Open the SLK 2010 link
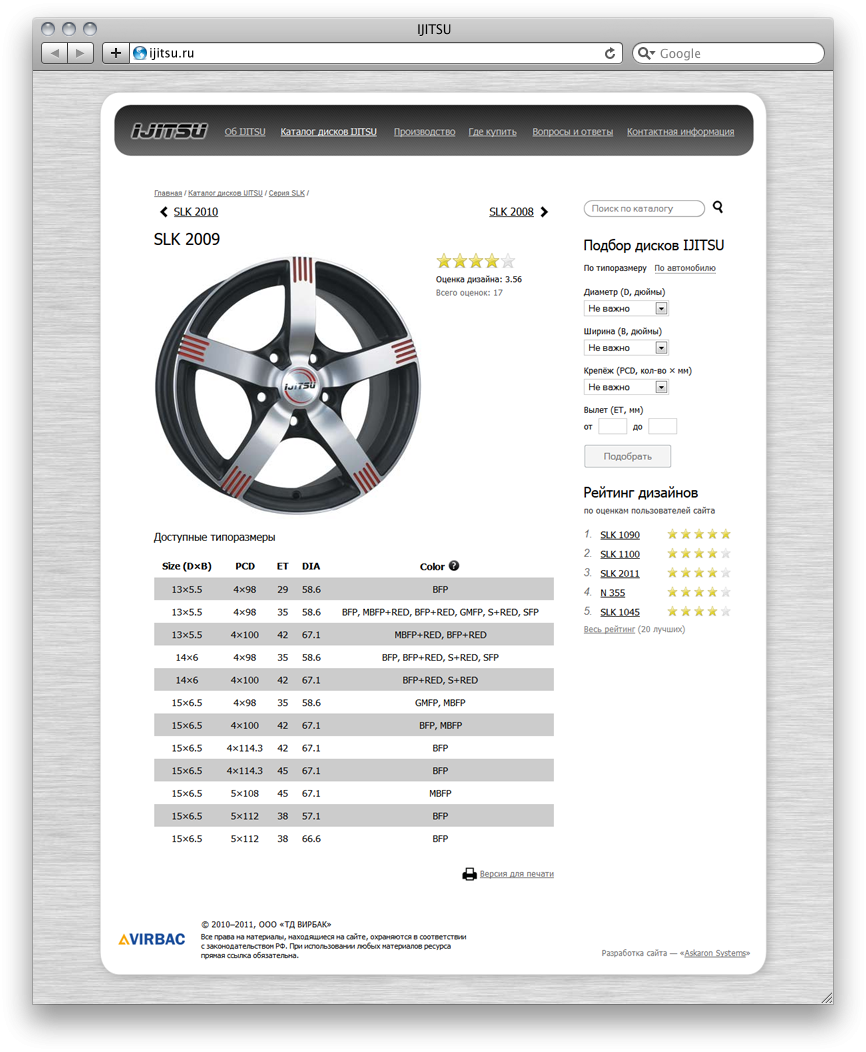Screen dimensions: 866x1052 coord(196,212)
